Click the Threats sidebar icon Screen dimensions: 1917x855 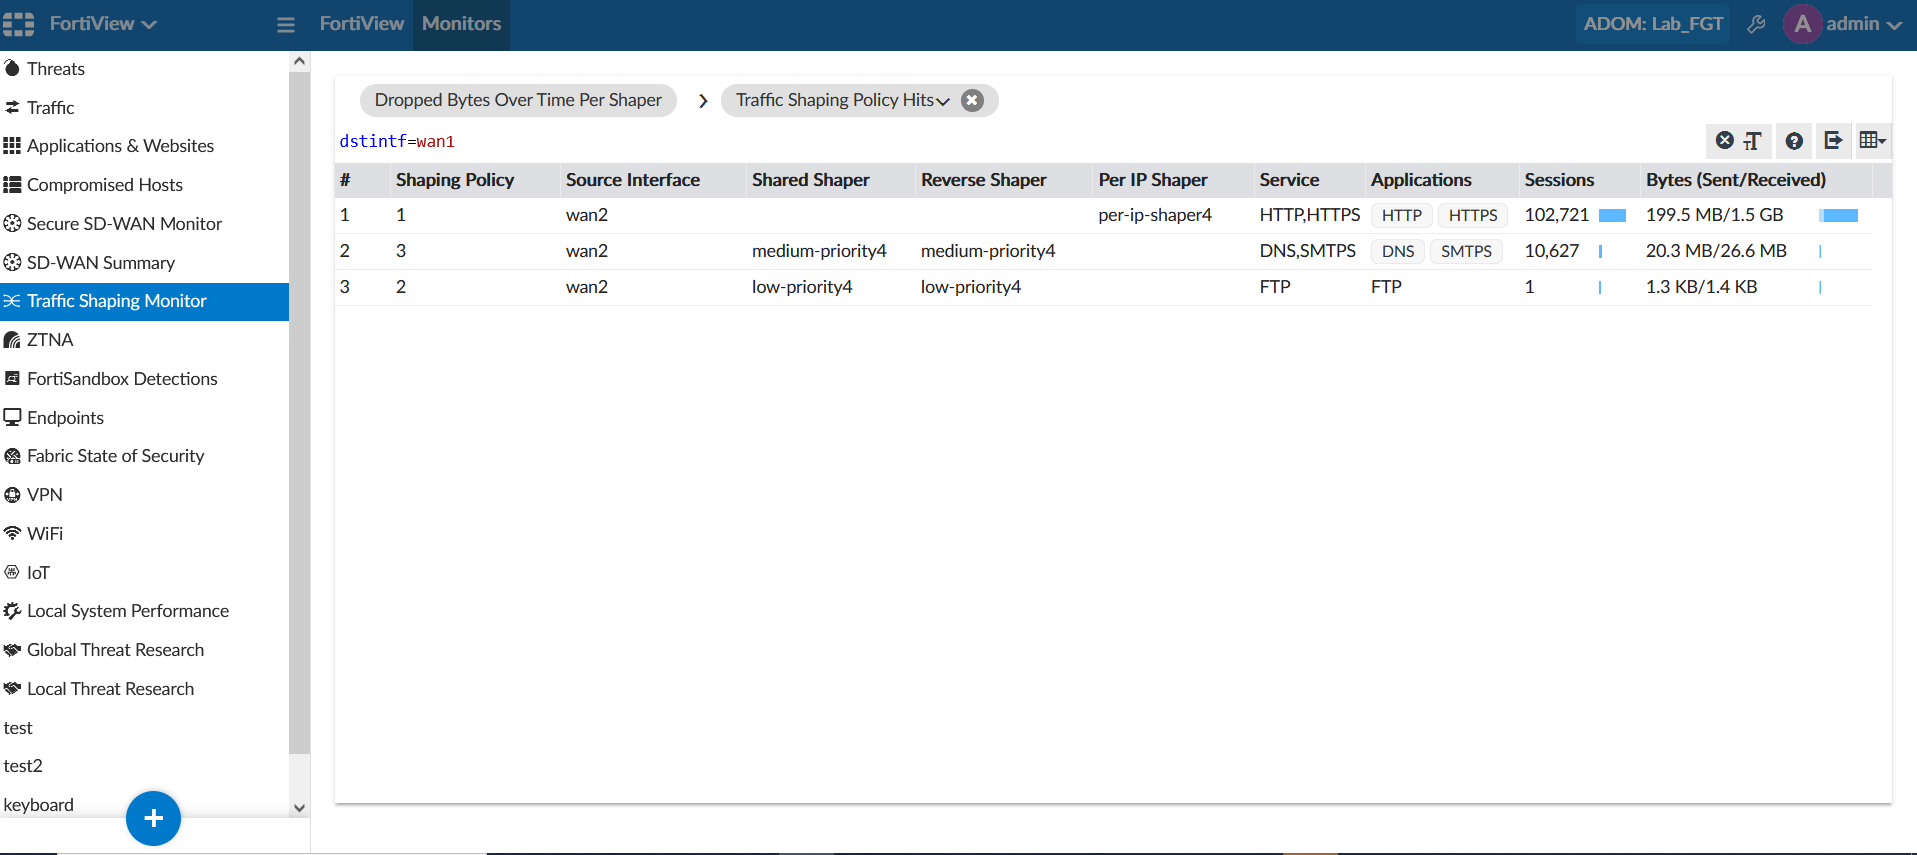(x=12, y=69)
